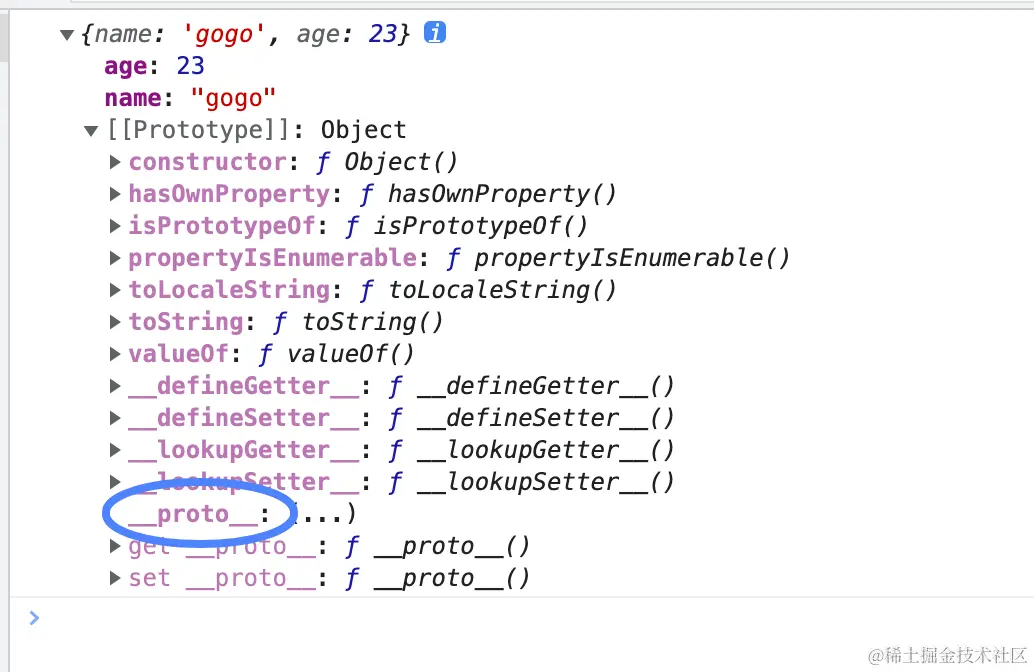Viewport: 1034px width, 672px height.
Task: Expand the toLocaleString entry
Action: [x=115, y=290]
